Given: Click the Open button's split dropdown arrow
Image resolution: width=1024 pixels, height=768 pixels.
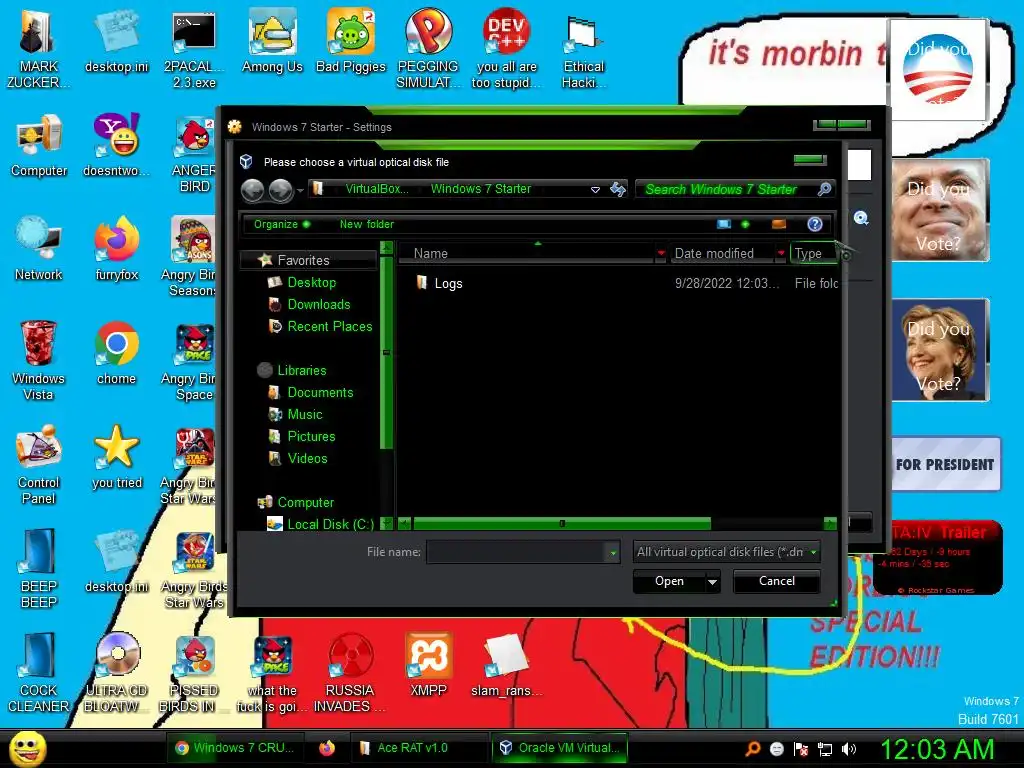Looking at the screenshot, I should (x=712, y=581).
